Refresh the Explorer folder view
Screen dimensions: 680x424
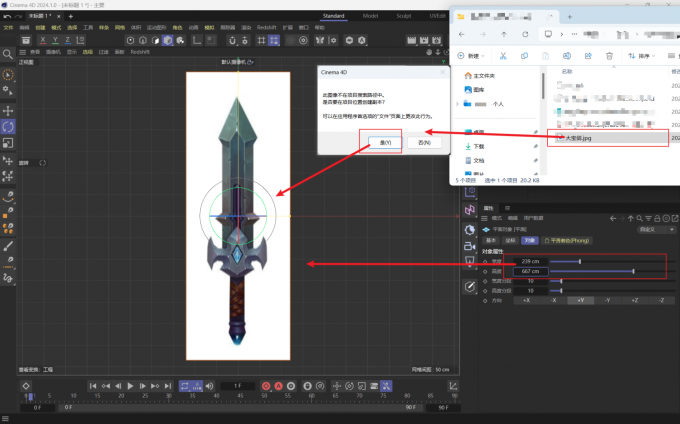[525, 34]
